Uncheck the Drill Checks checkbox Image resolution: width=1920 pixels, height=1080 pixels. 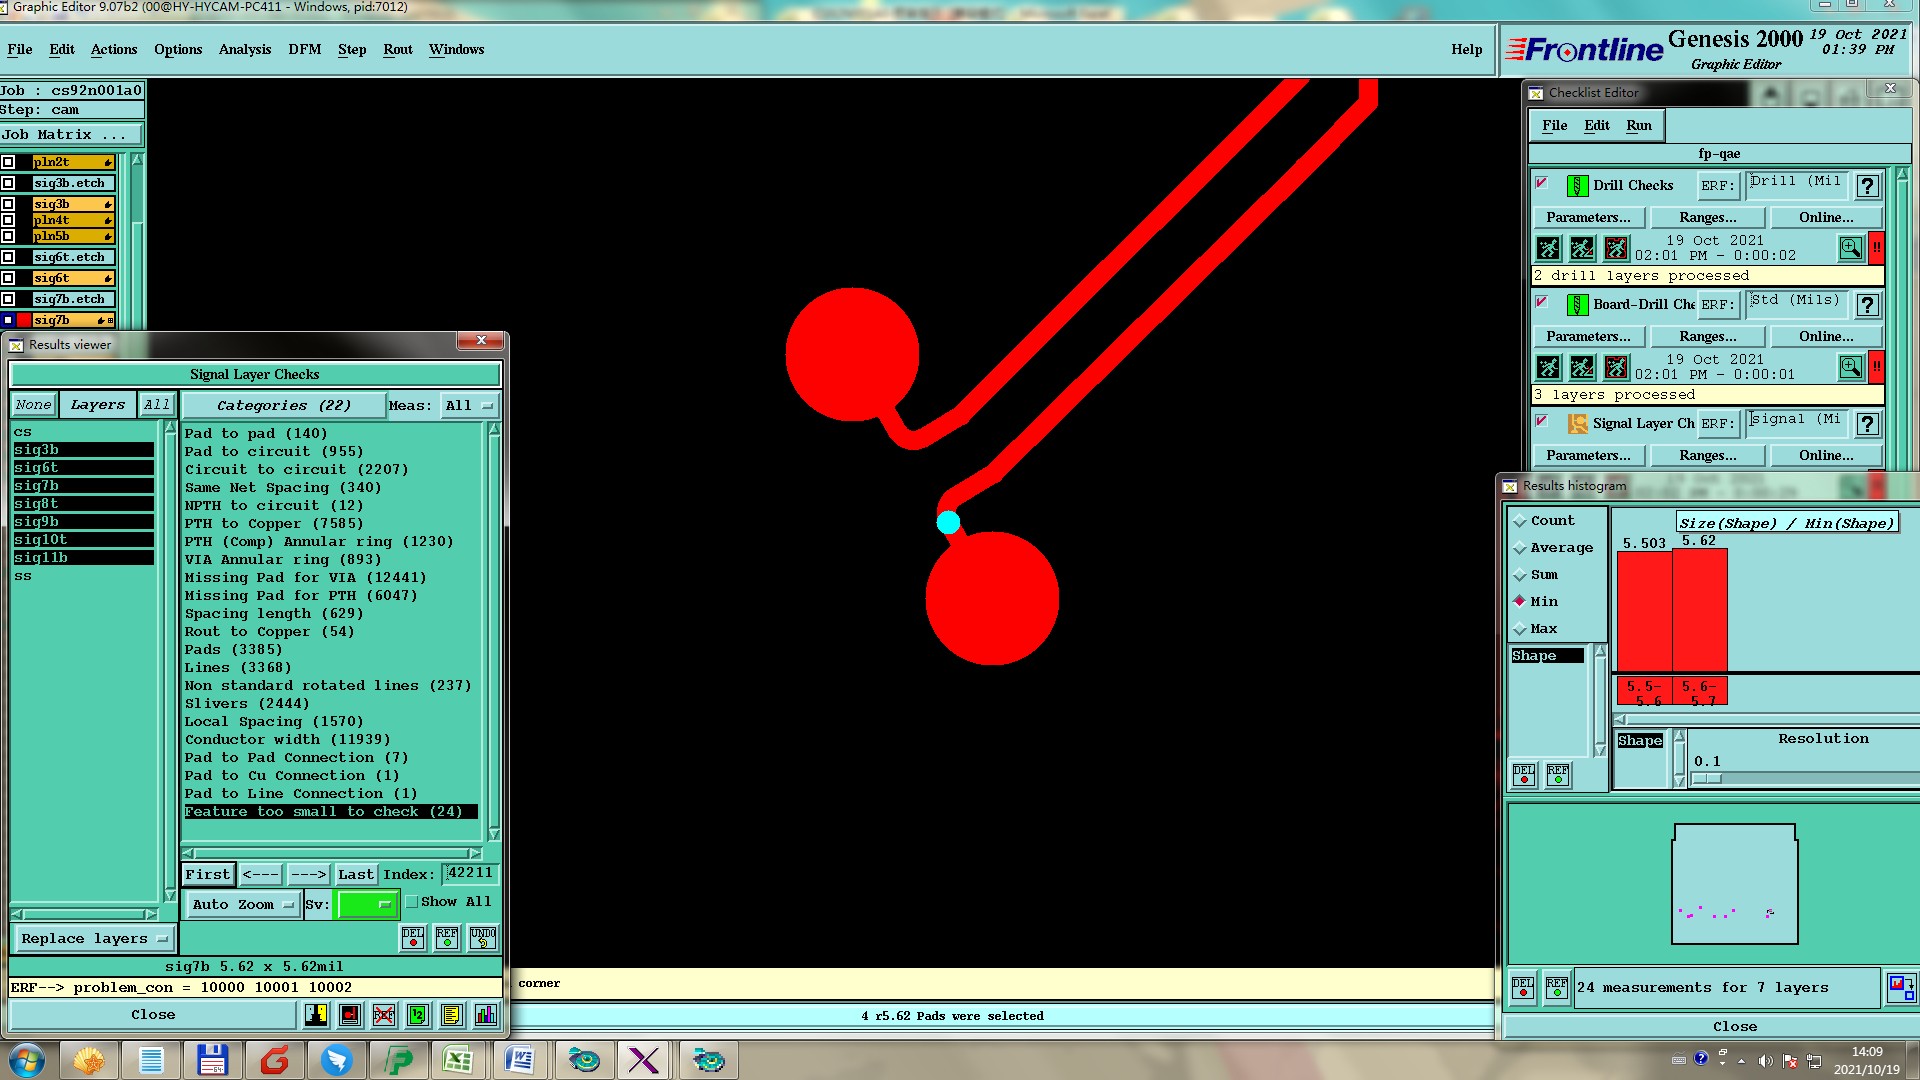pos(1541,183)
